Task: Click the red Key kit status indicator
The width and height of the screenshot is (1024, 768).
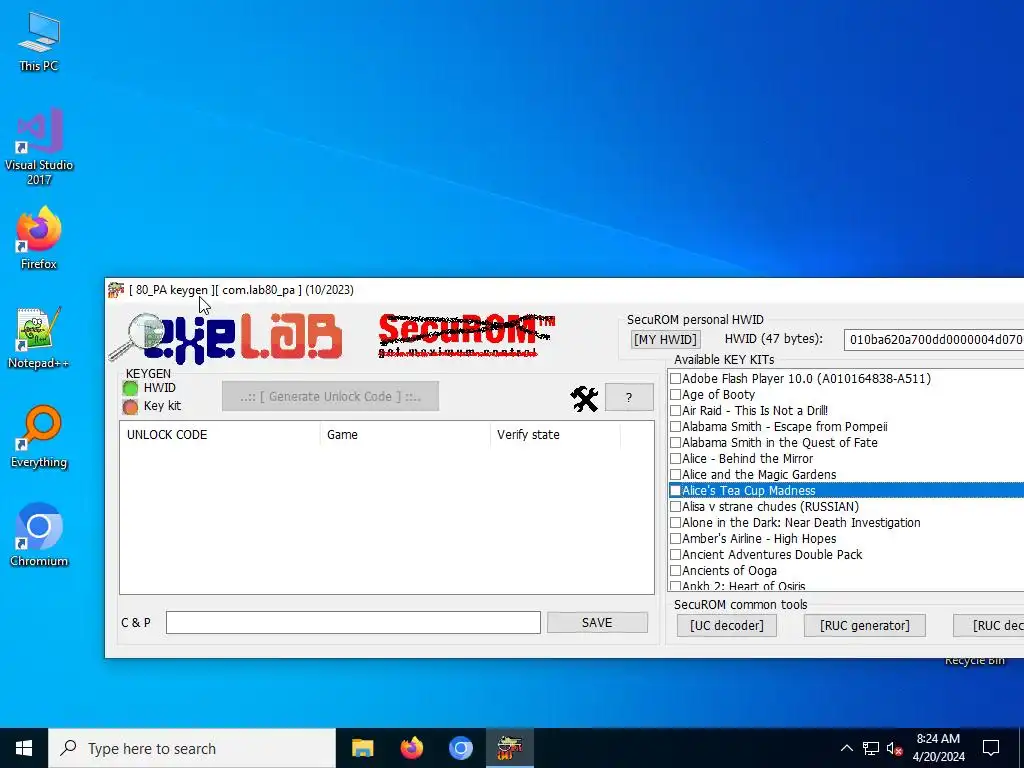Action: tap(131, 407)
